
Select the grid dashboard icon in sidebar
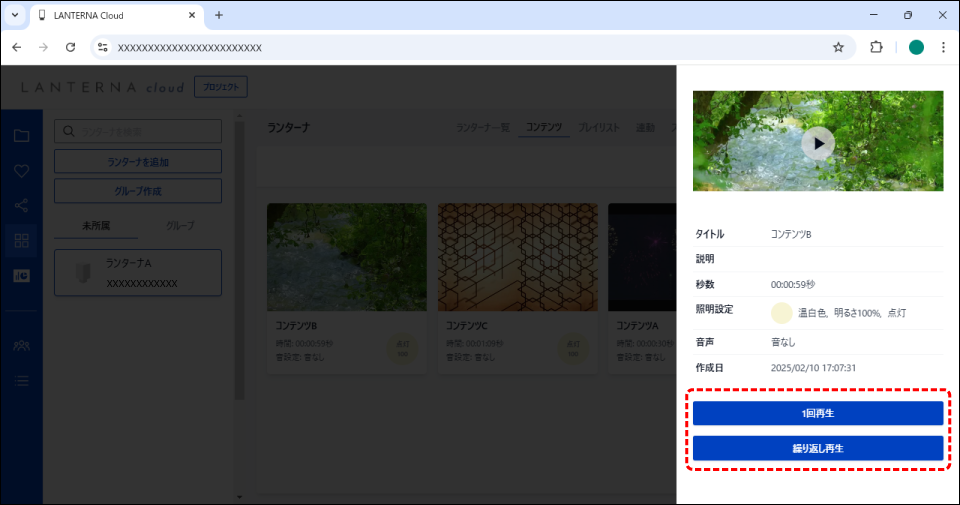(x=21, y=240)
